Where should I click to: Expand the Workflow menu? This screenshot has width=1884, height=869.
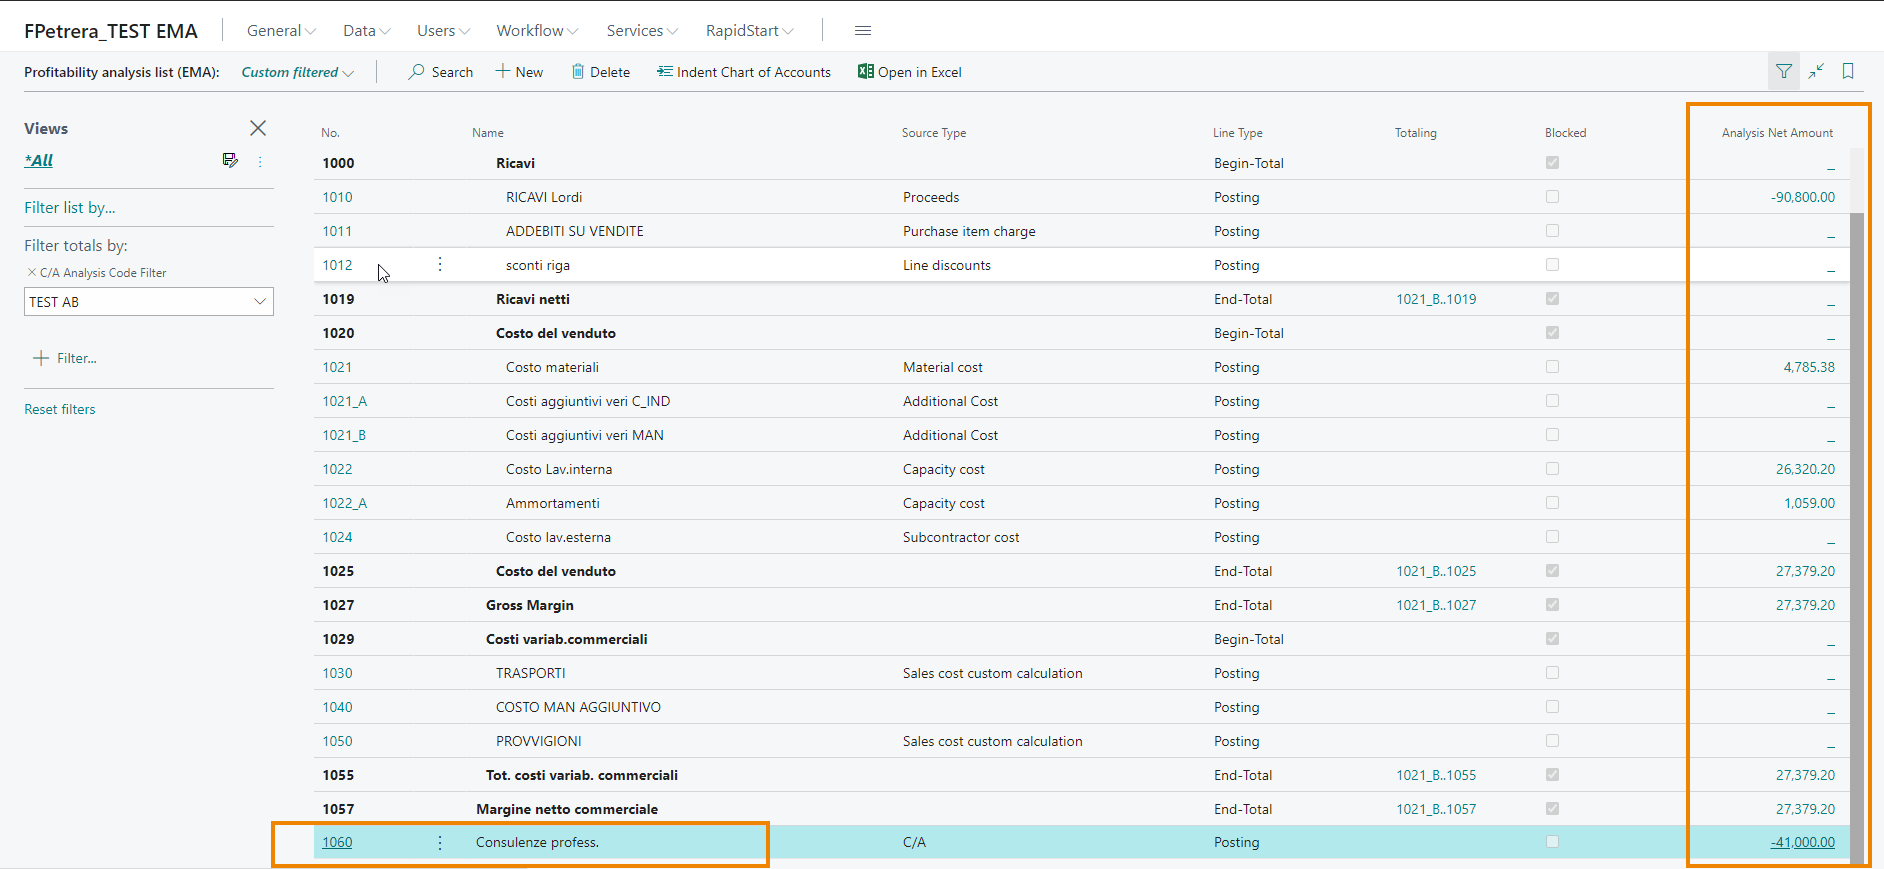[x=537, y=31]
